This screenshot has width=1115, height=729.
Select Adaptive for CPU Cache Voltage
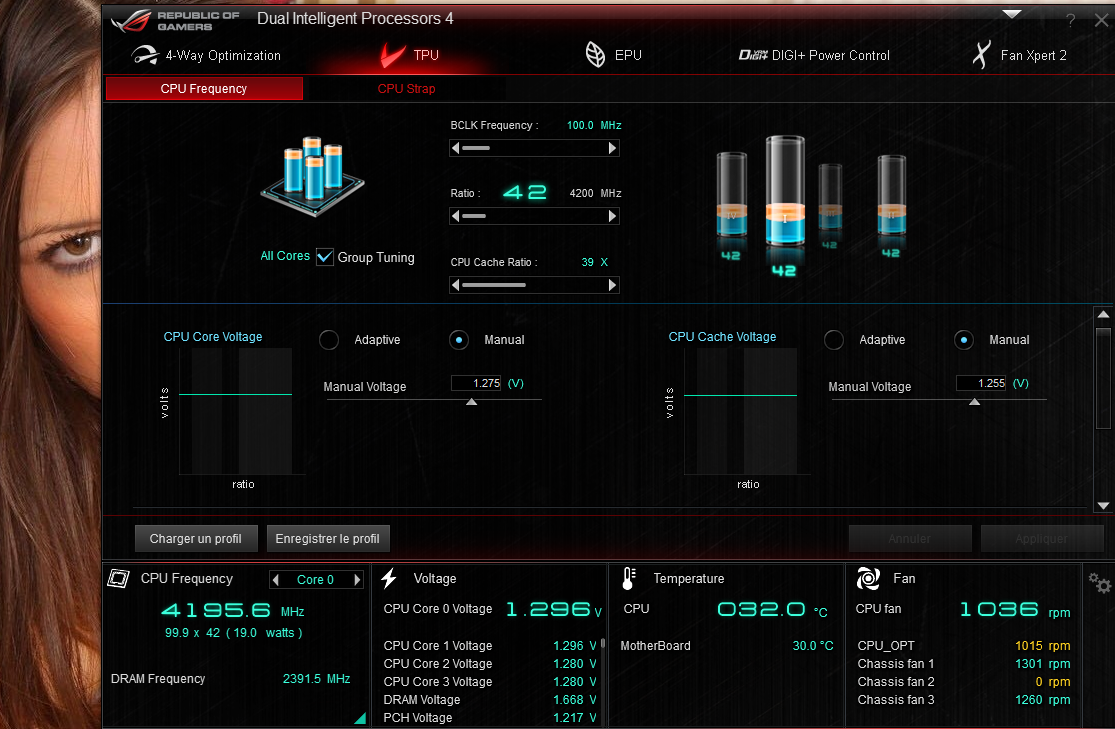pos(833,340)
